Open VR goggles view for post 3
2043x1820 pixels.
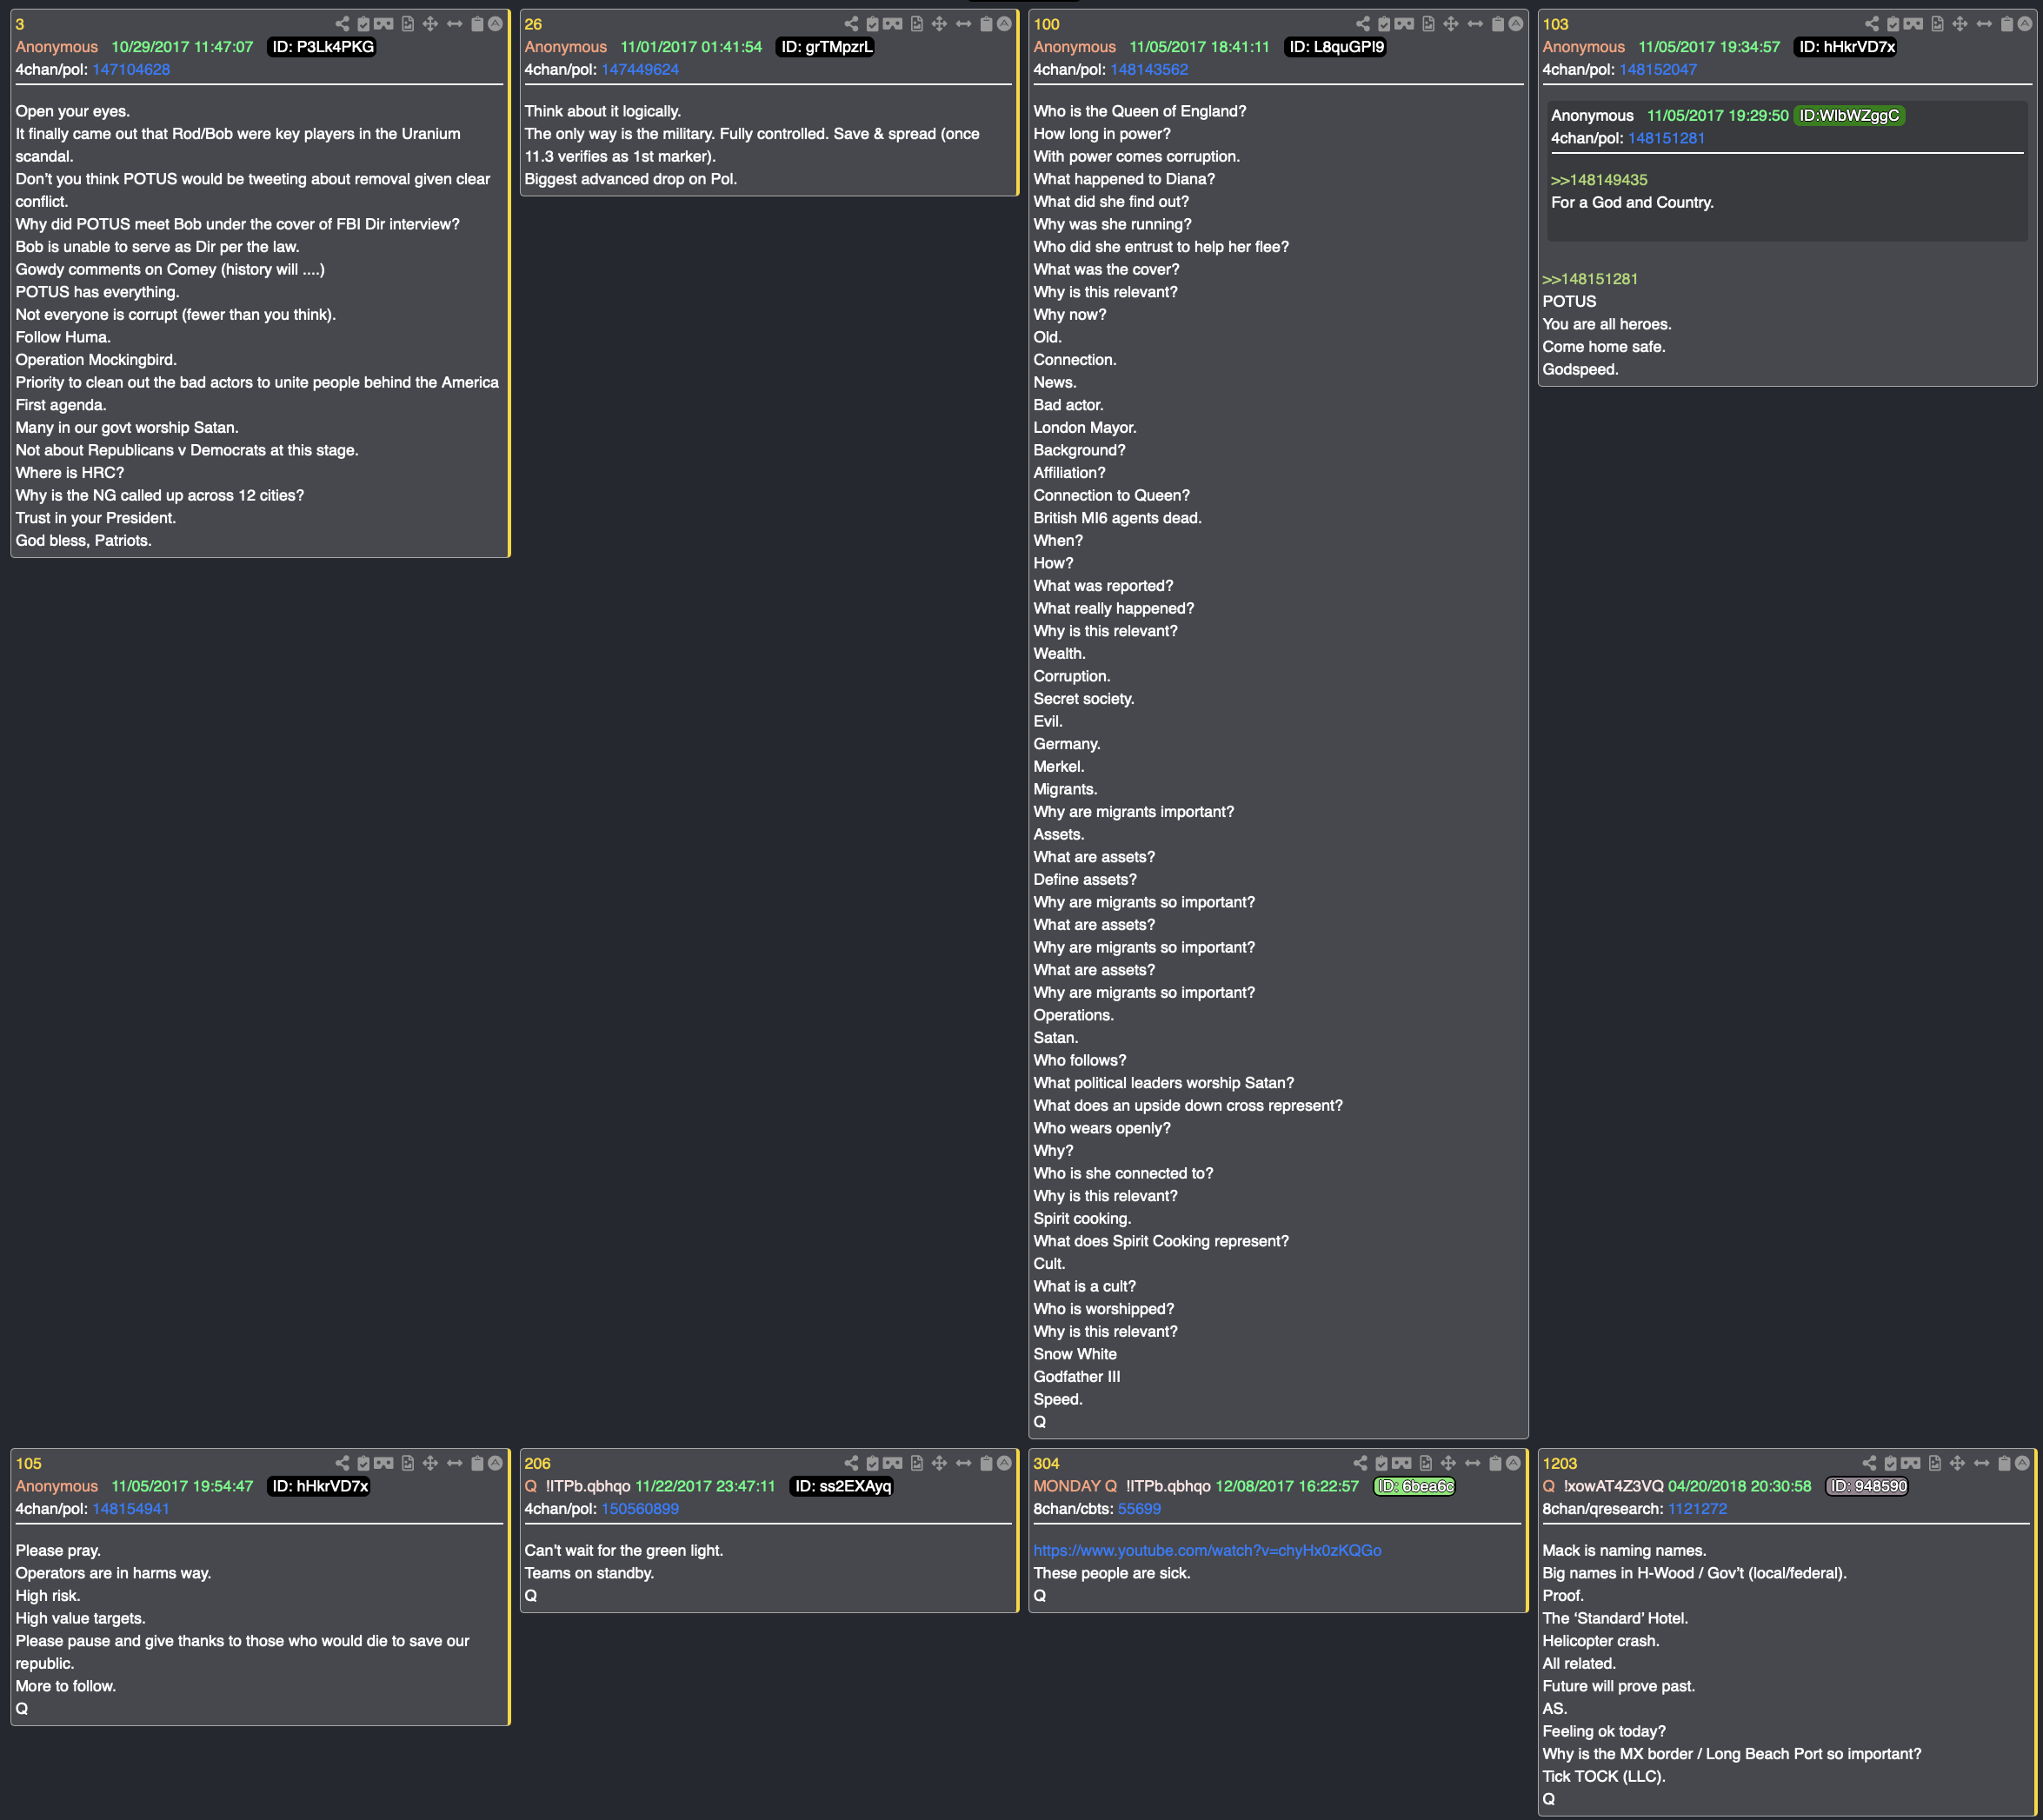pos(384,24)
